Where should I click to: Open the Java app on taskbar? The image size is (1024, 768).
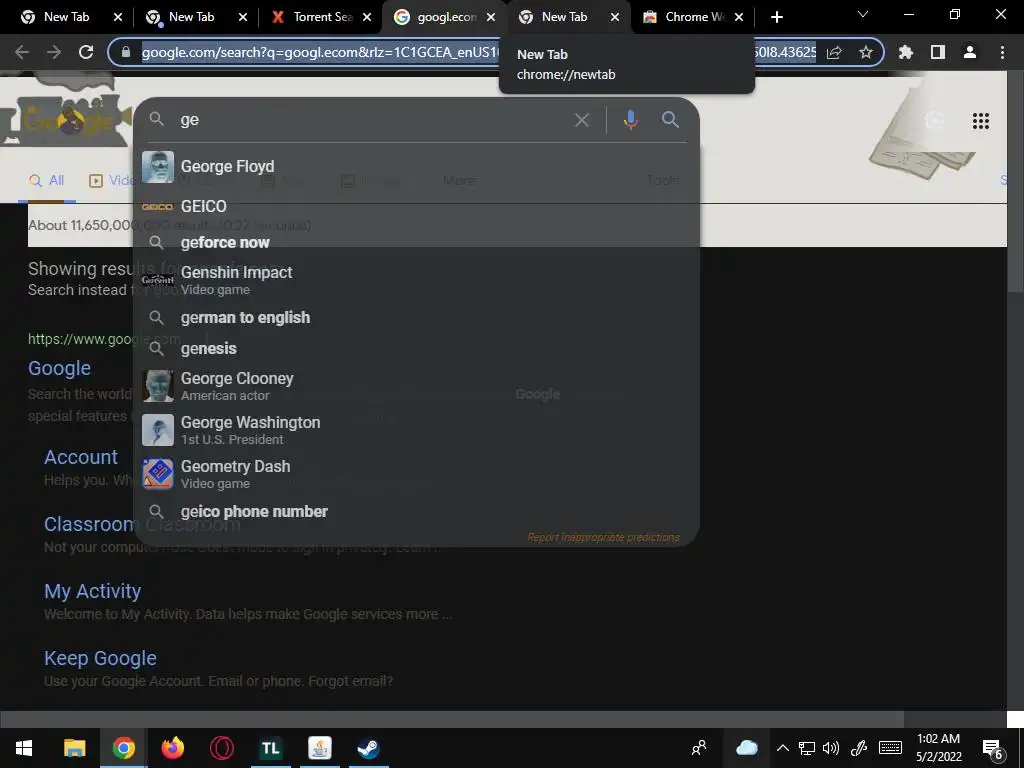[x=319, y=748]
